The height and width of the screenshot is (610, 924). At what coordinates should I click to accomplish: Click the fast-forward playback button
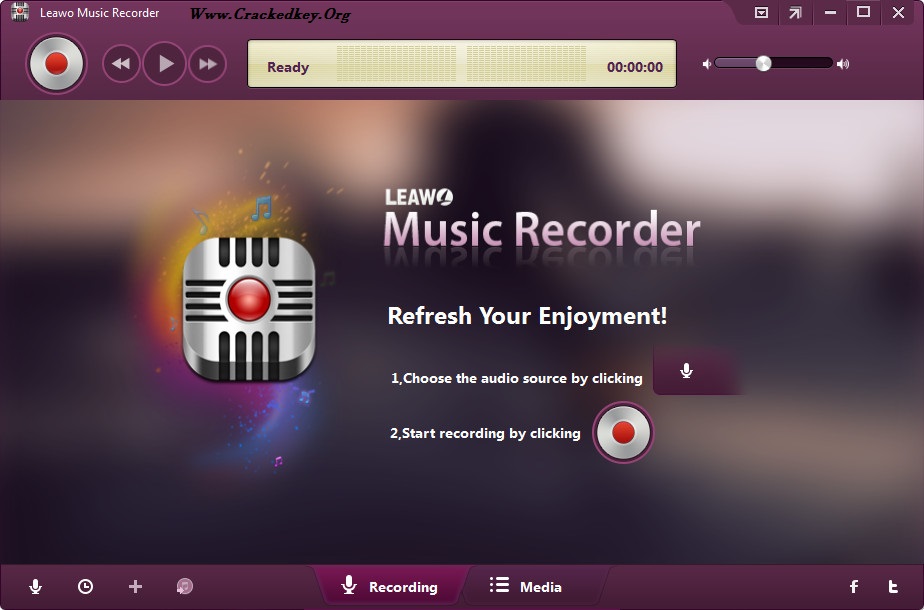207,64
